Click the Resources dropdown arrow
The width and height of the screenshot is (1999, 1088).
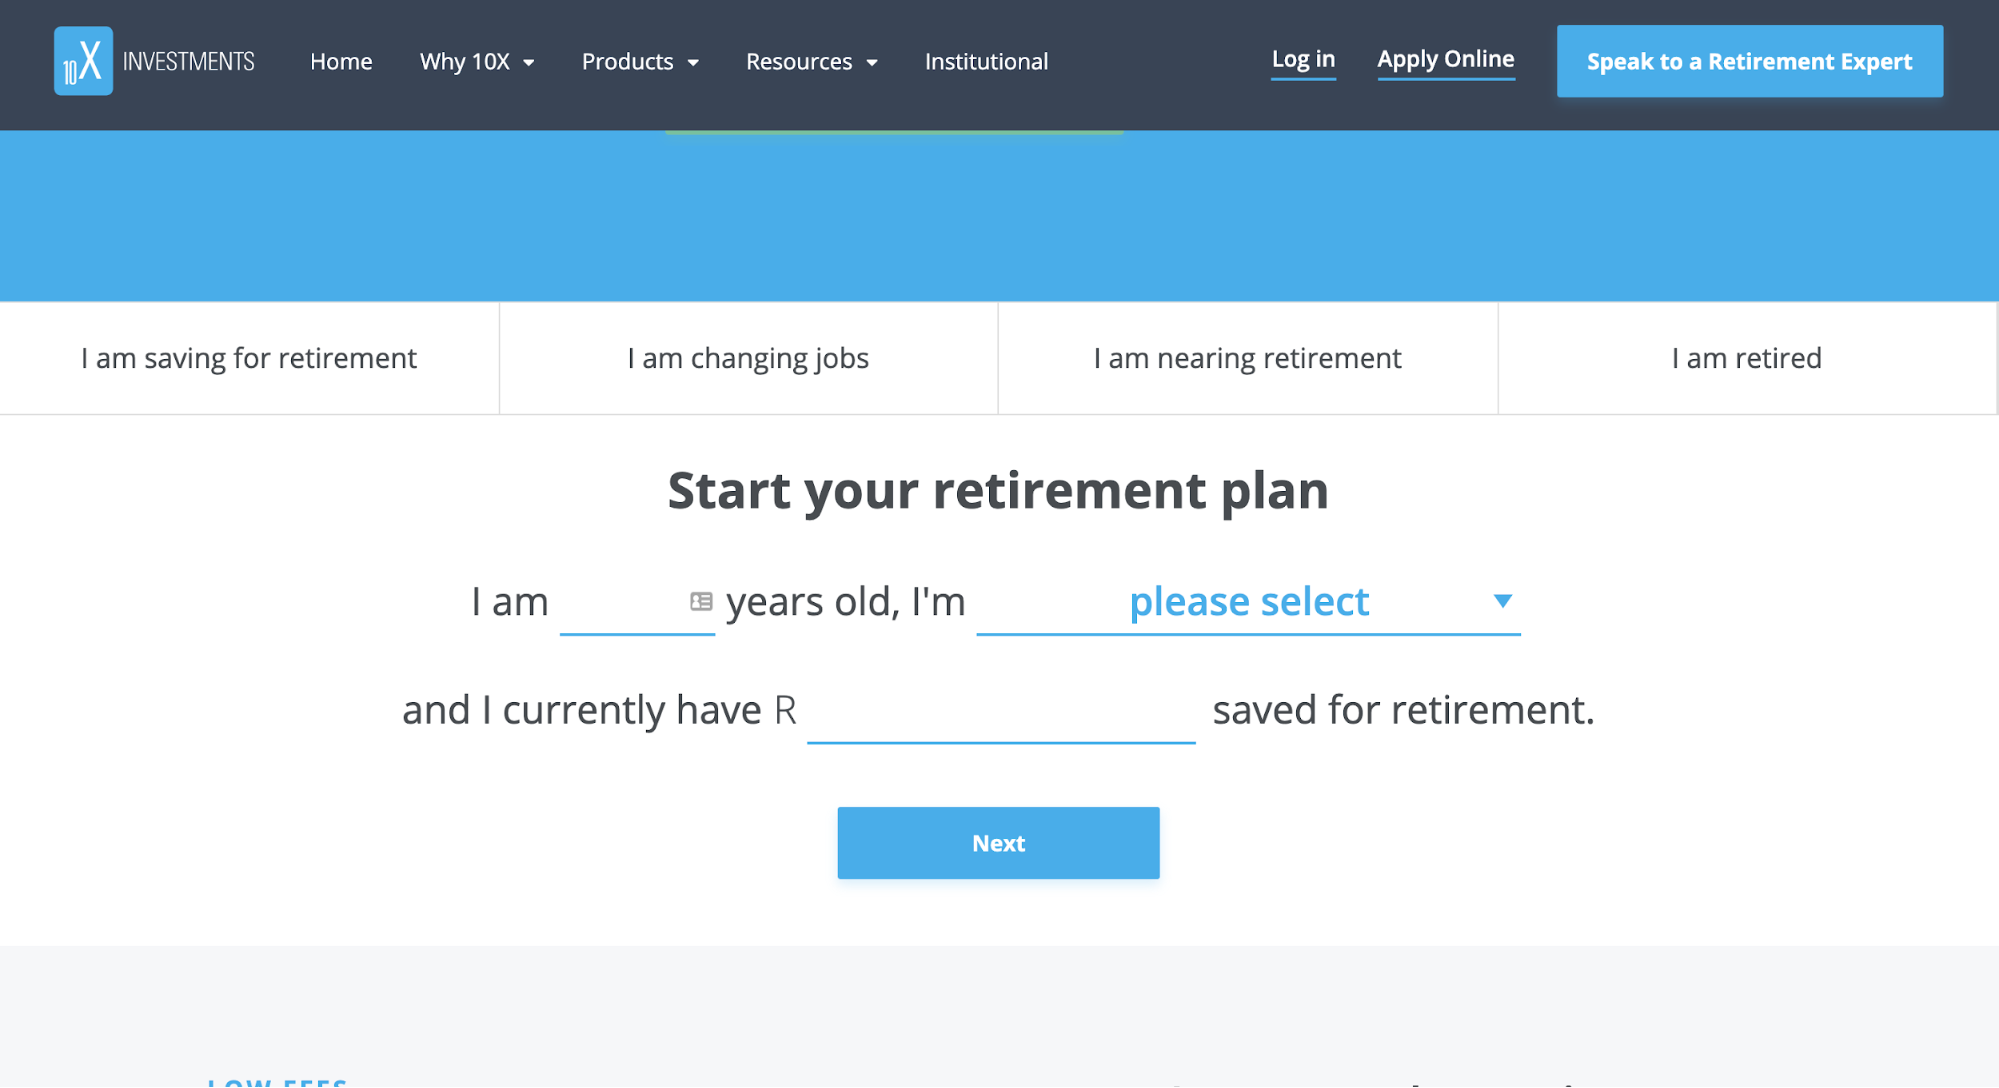870,62
